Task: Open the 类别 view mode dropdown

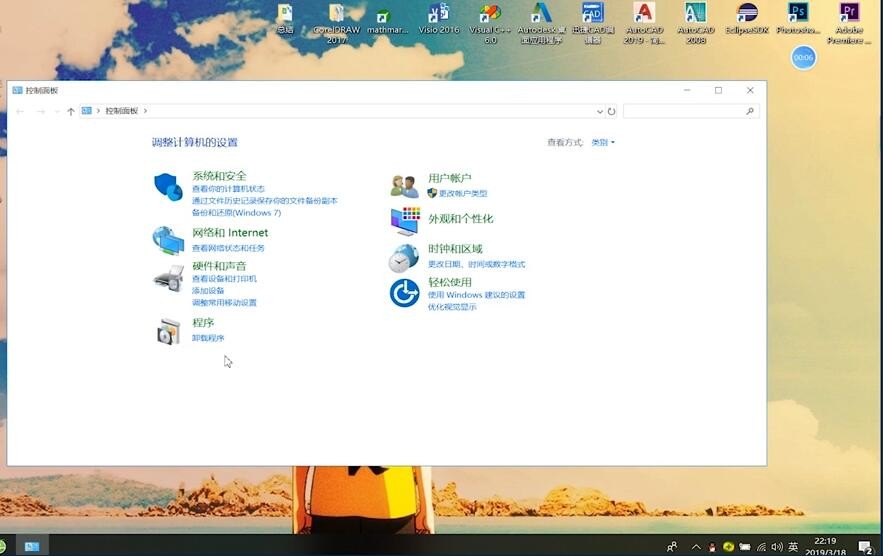Action: coord(602,143)
